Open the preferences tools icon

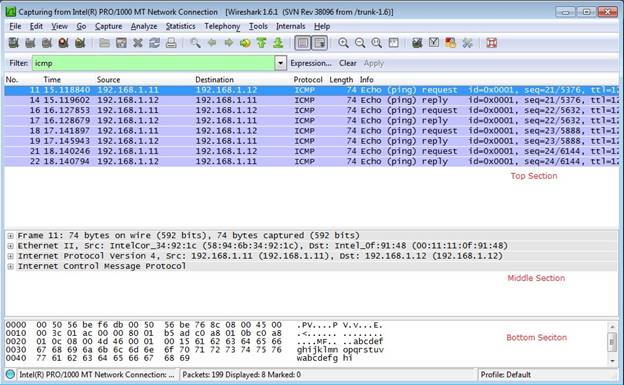click(x=467, y=43)
